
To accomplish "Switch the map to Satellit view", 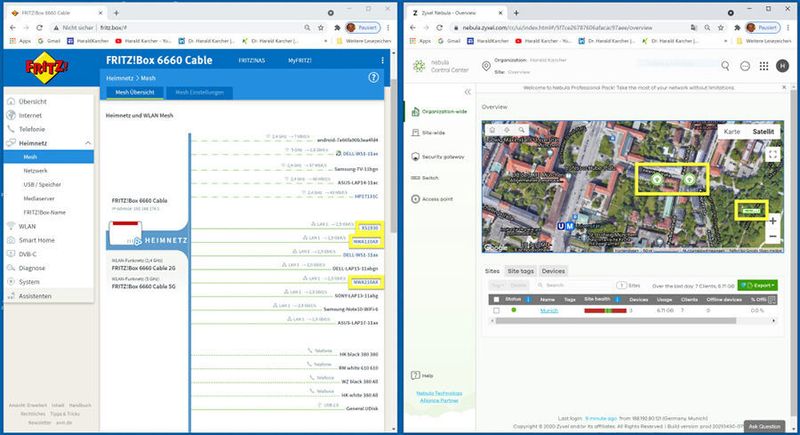I will click(x=763, y=132).
